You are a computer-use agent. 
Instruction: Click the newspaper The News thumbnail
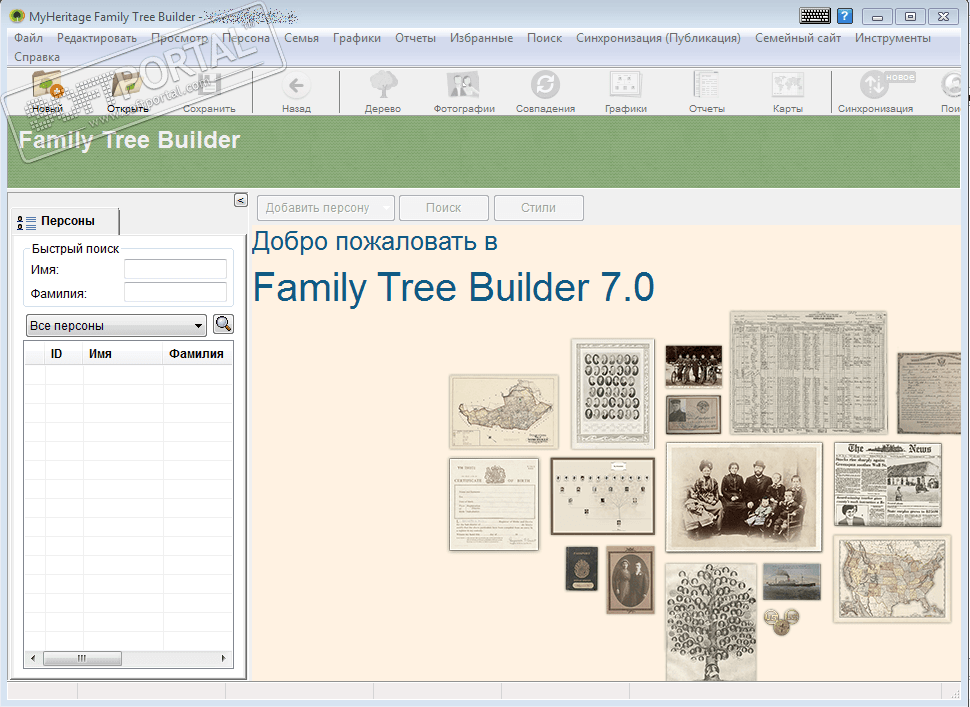888,484
